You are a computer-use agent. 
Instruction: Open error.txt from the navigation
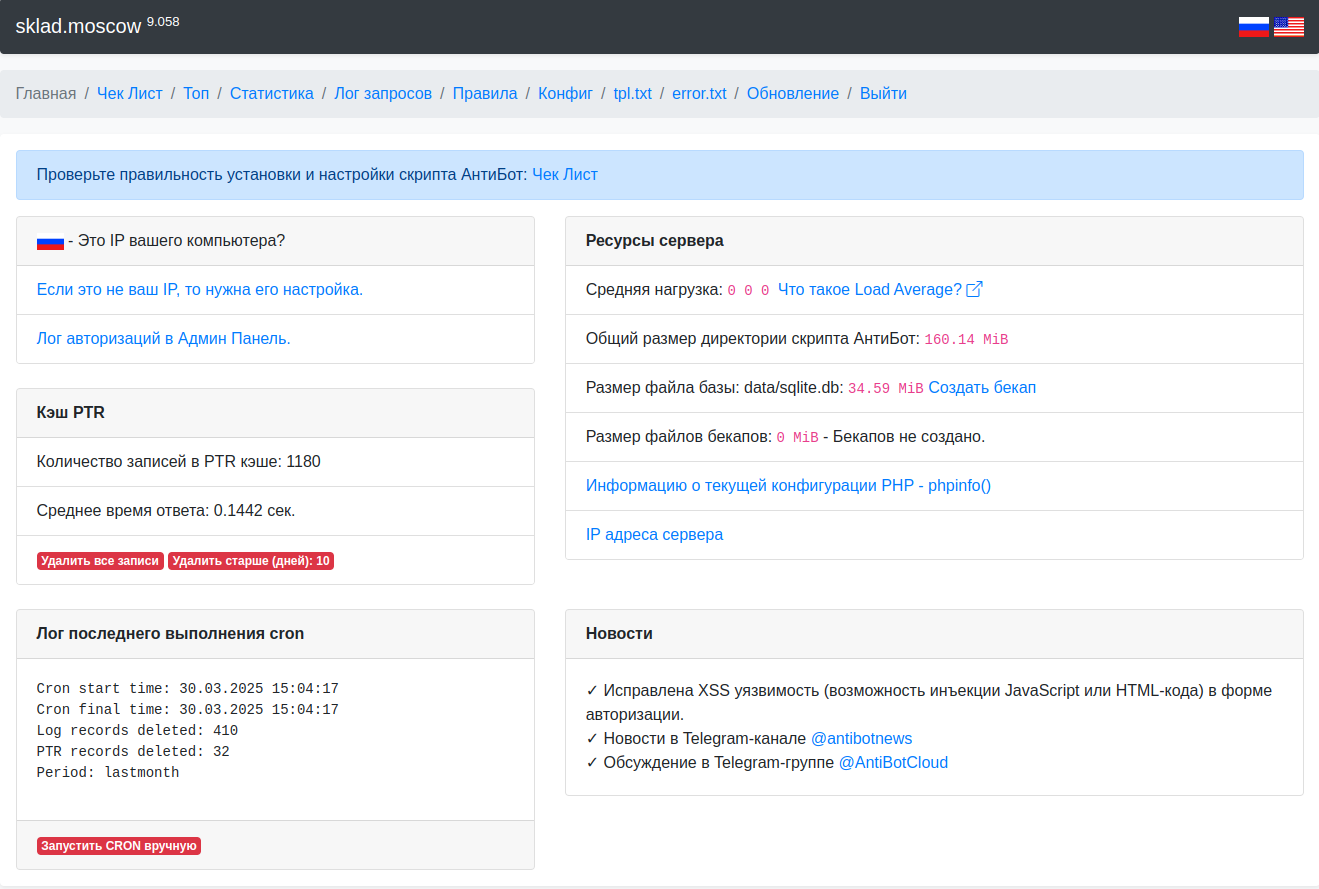pyautogui.click(x=699, y=94)
